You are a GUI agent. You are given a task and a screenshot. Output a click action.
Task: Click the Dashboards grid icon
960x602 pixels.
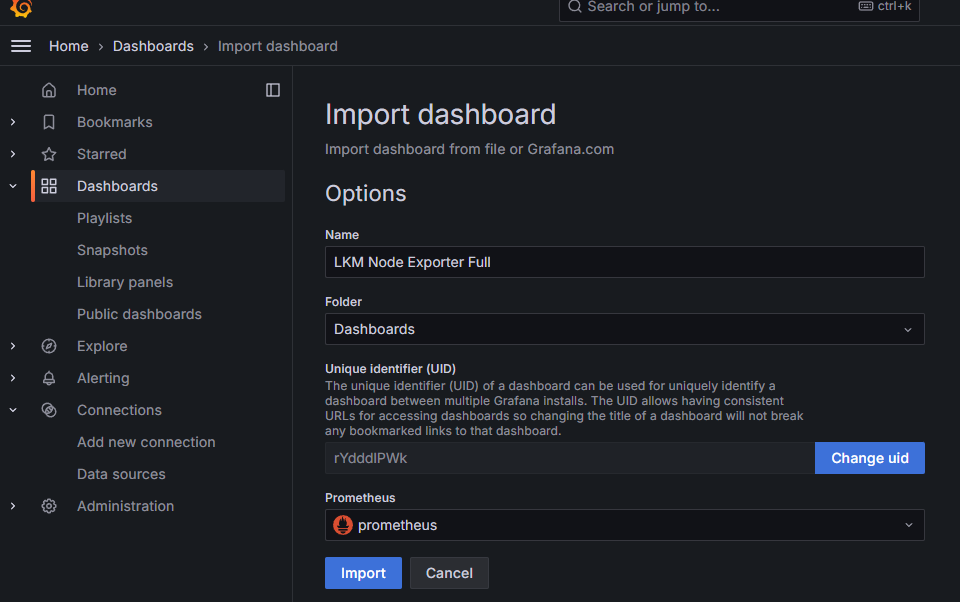[x=49, y=186]
